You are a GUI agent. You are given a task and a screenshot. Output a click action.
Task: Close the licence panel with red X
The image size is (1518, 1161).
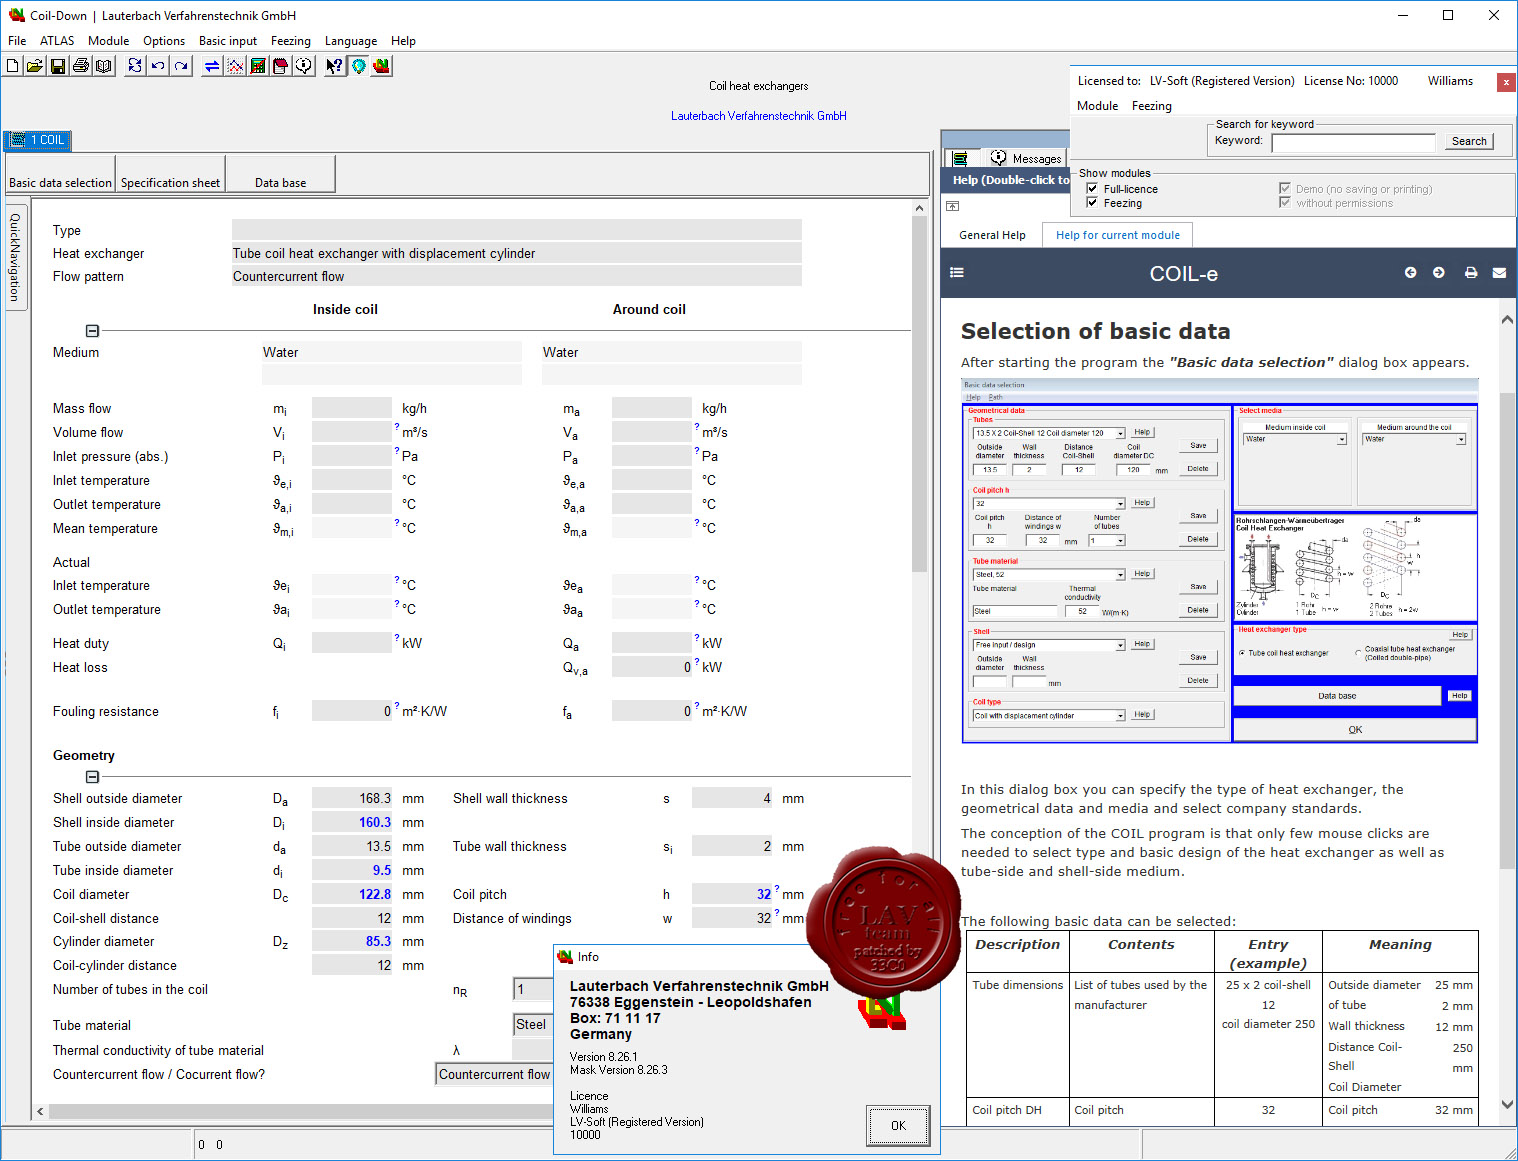1505,82
